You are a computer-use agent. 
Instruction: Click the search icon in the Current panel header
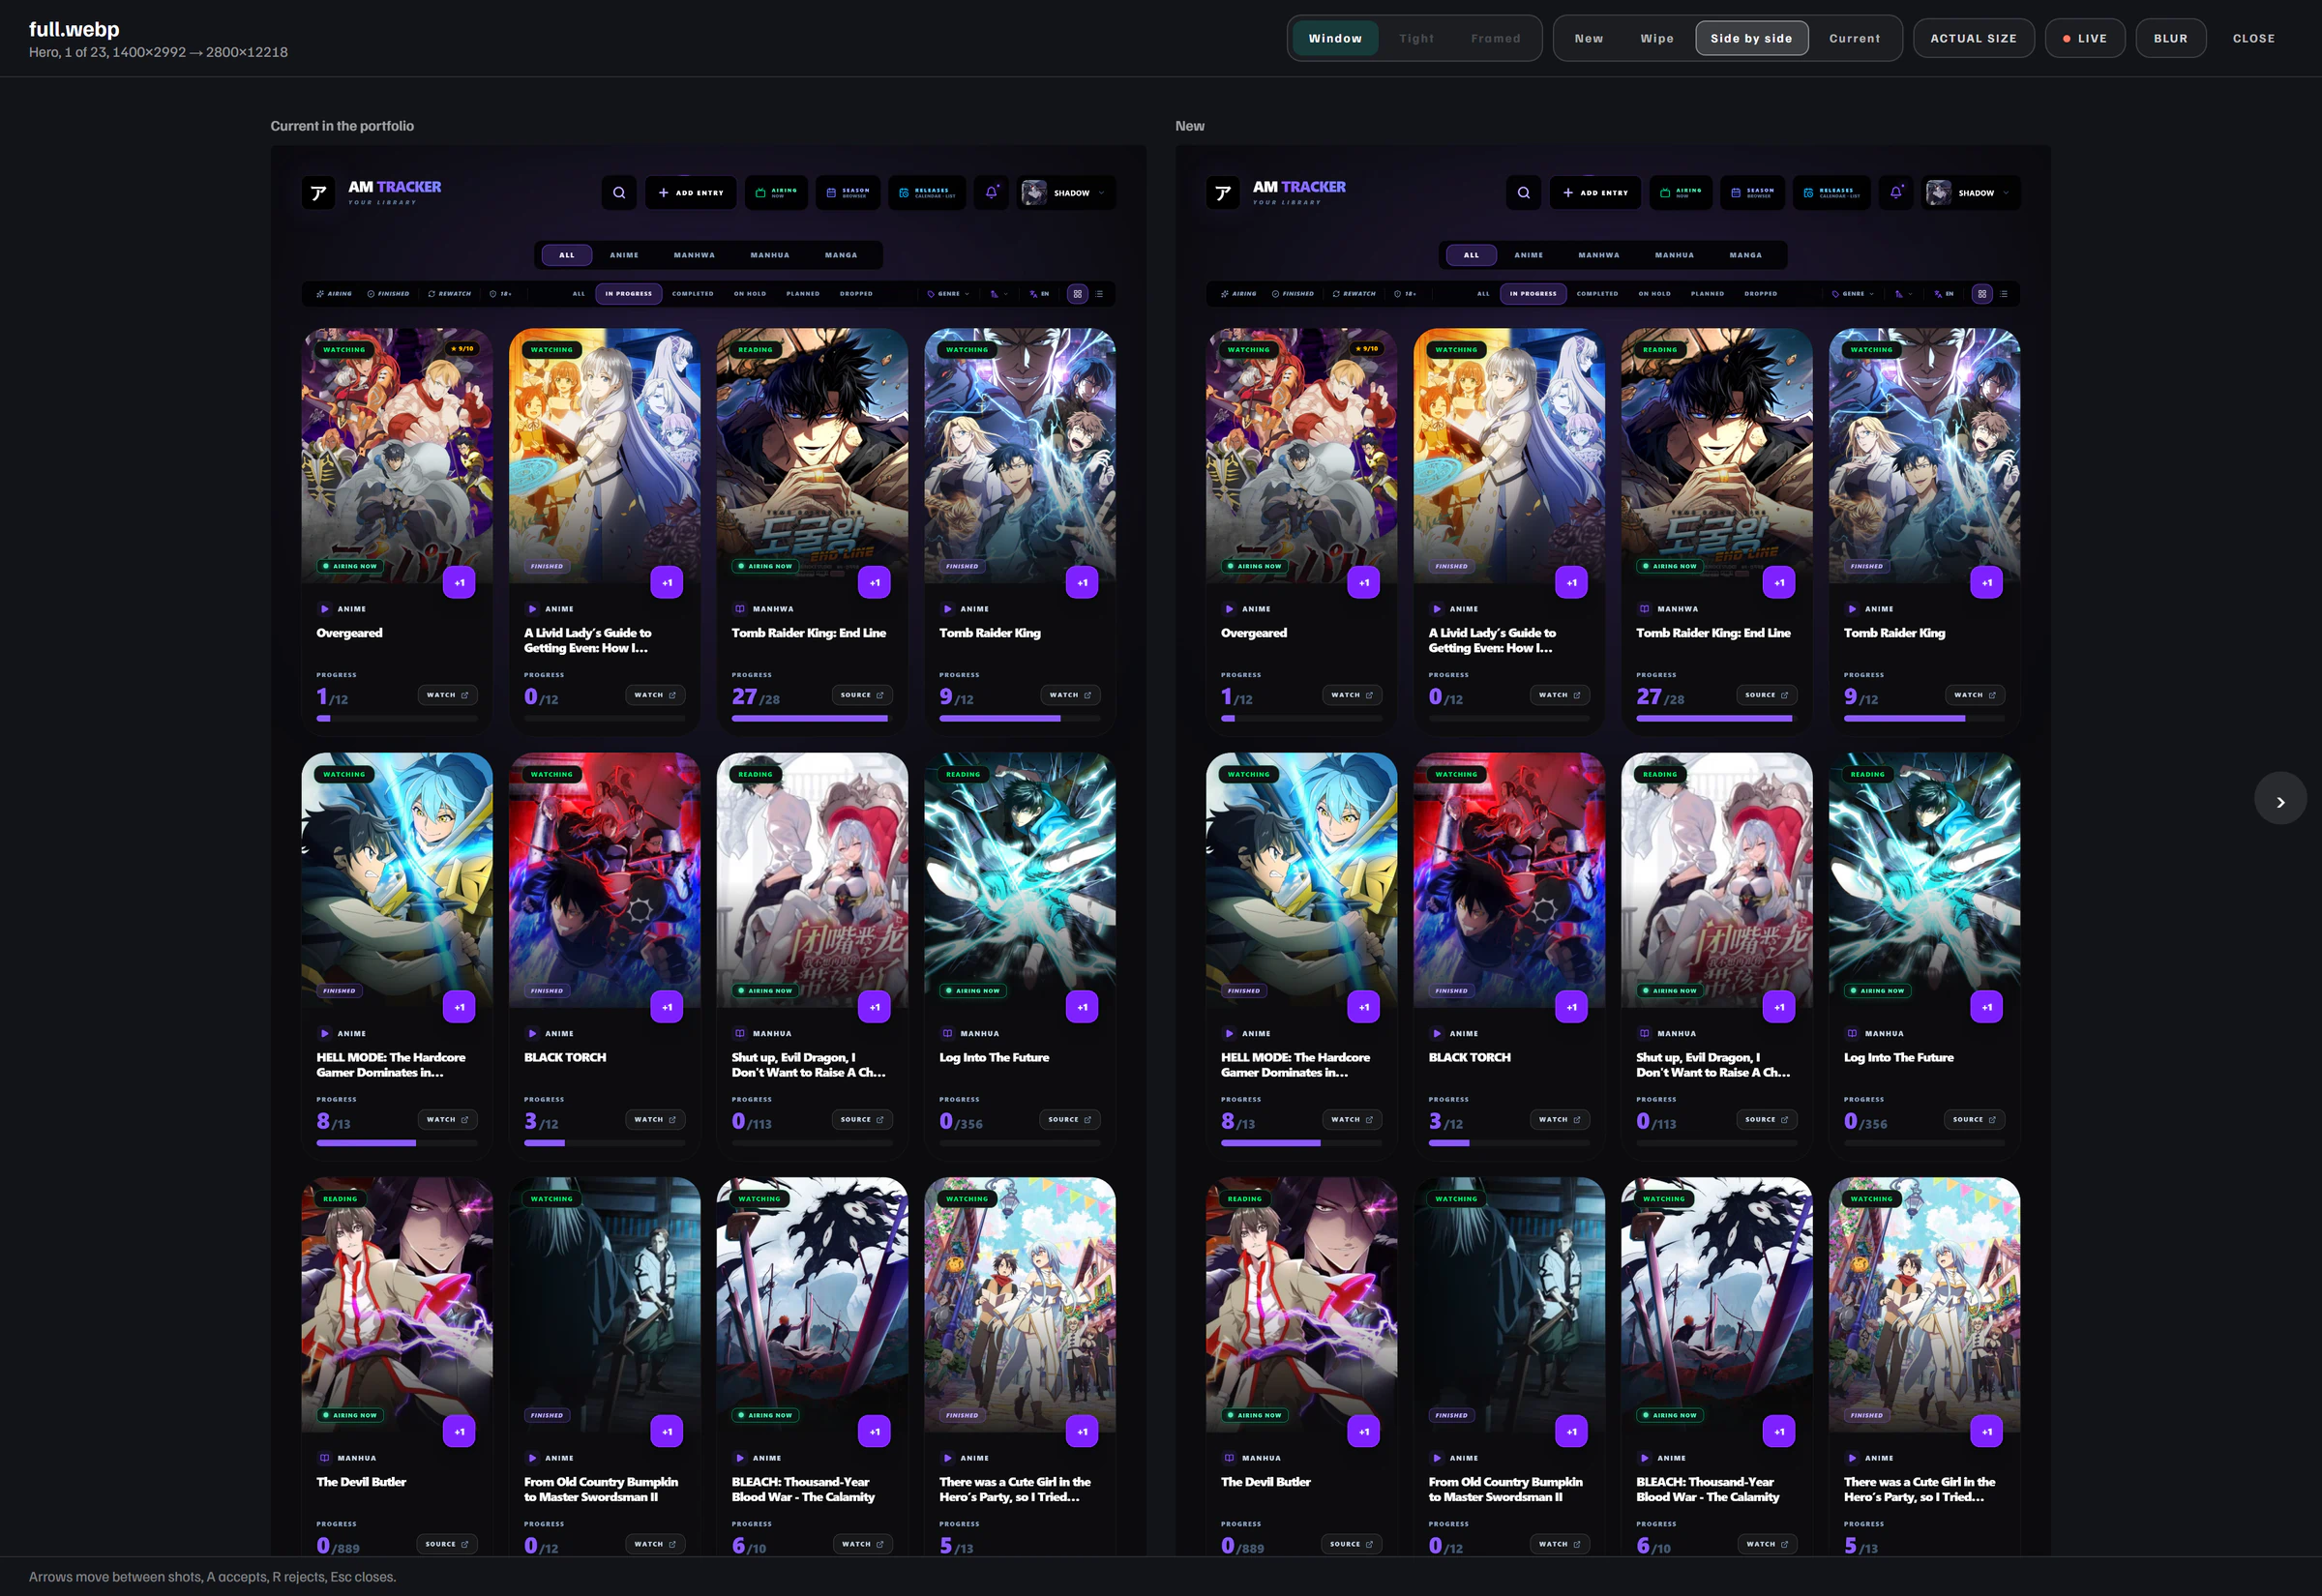click(619, 193)
